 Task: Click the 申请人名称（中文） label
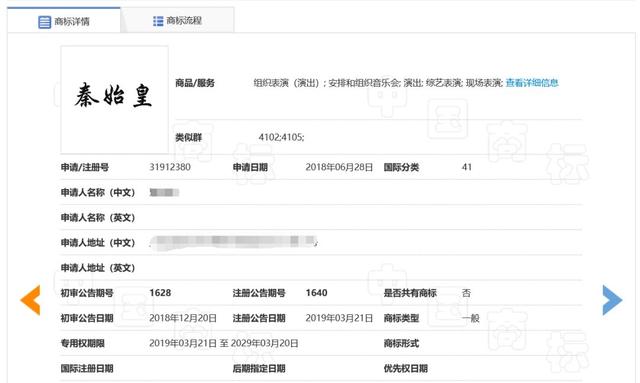[98, 192]
